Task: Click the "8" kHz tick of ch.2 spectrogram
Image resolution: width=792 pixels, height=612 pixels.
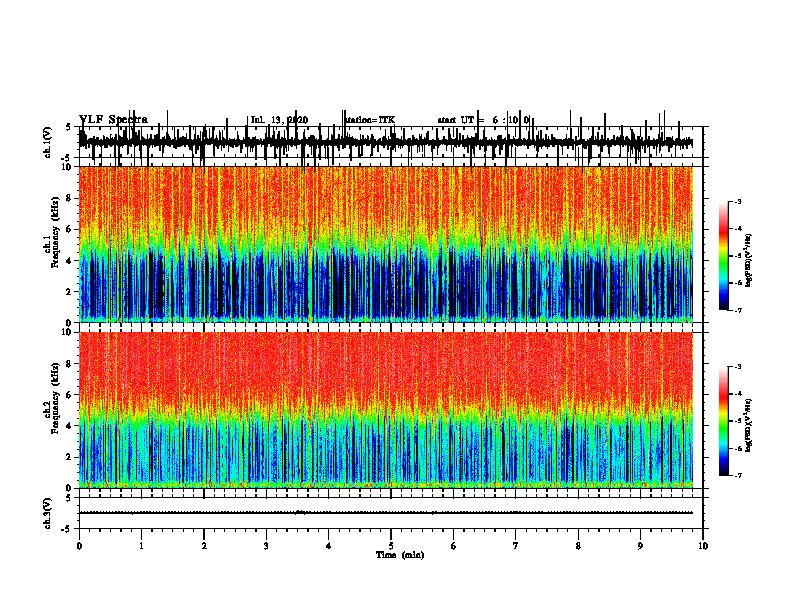Action: pyautogui.click(x=70, y=364)
